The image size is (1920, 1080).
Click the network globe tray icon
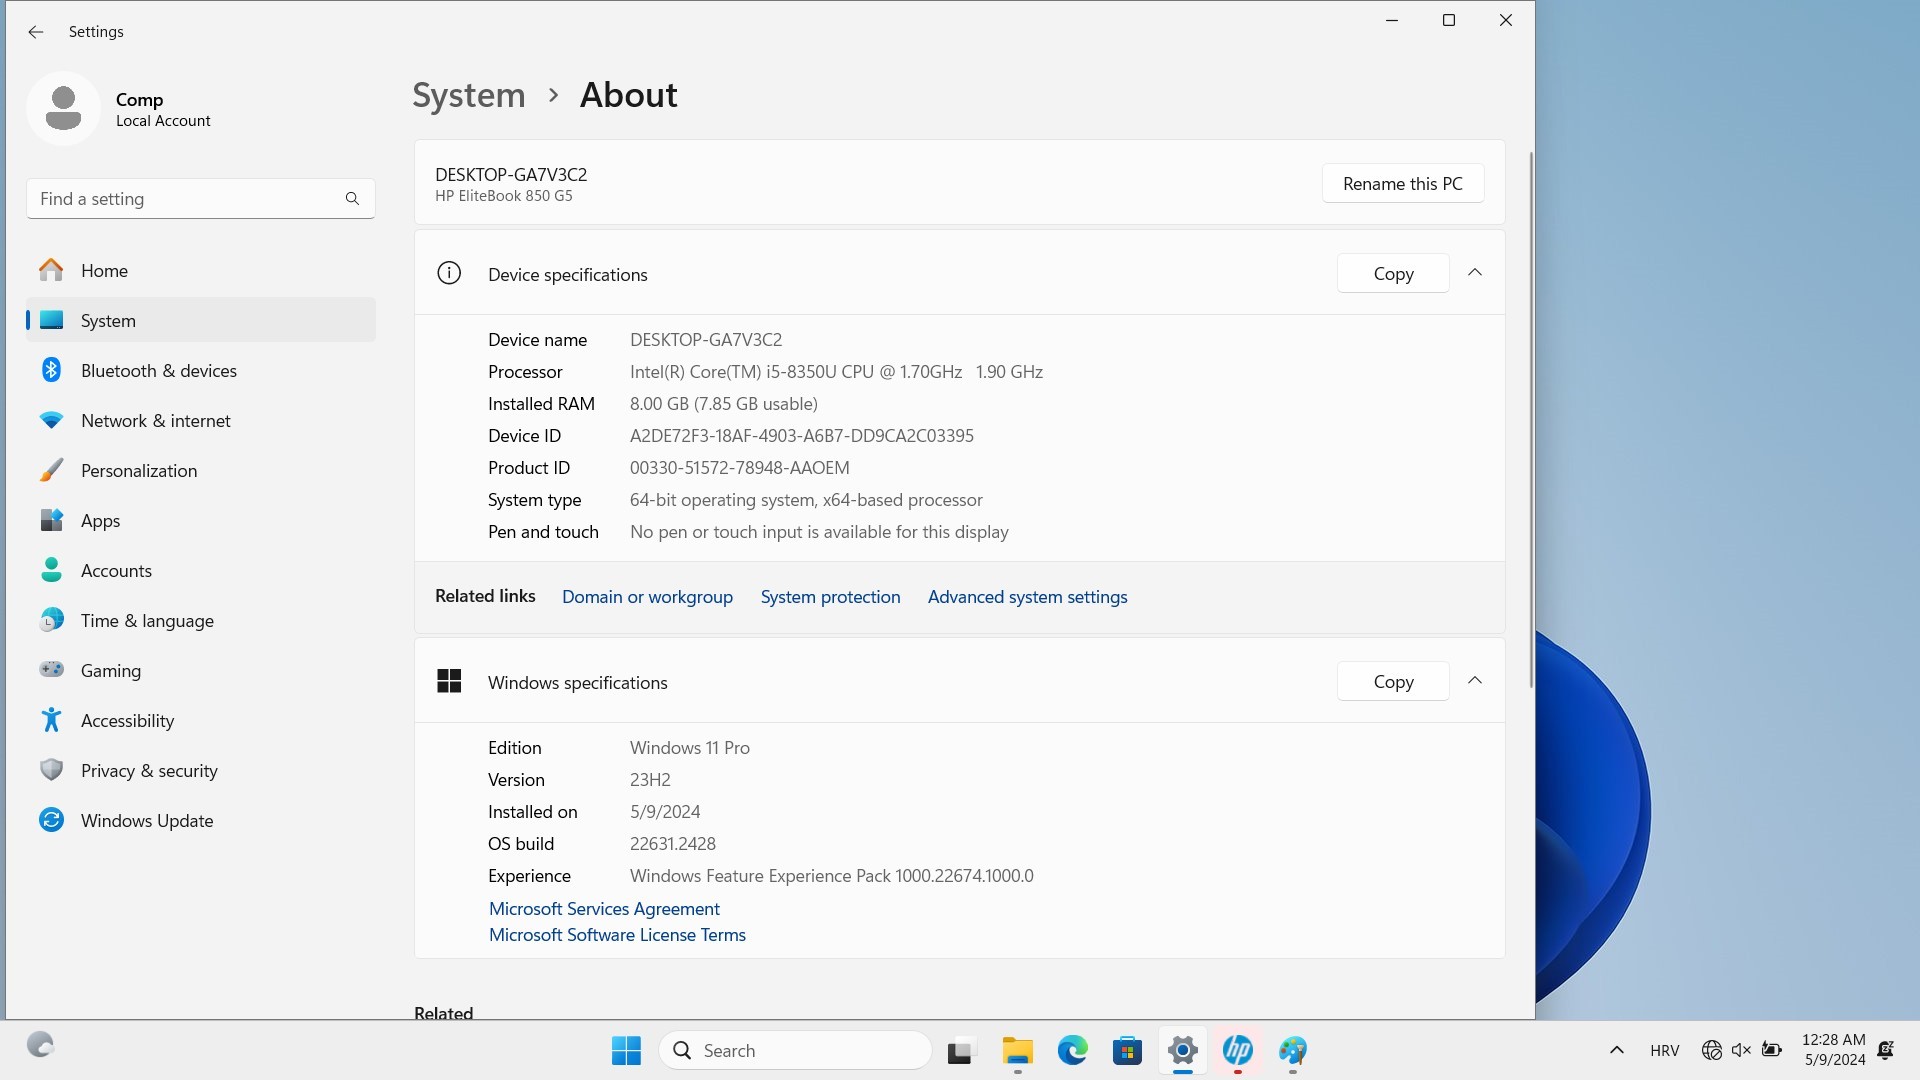coord(1711,1050)
